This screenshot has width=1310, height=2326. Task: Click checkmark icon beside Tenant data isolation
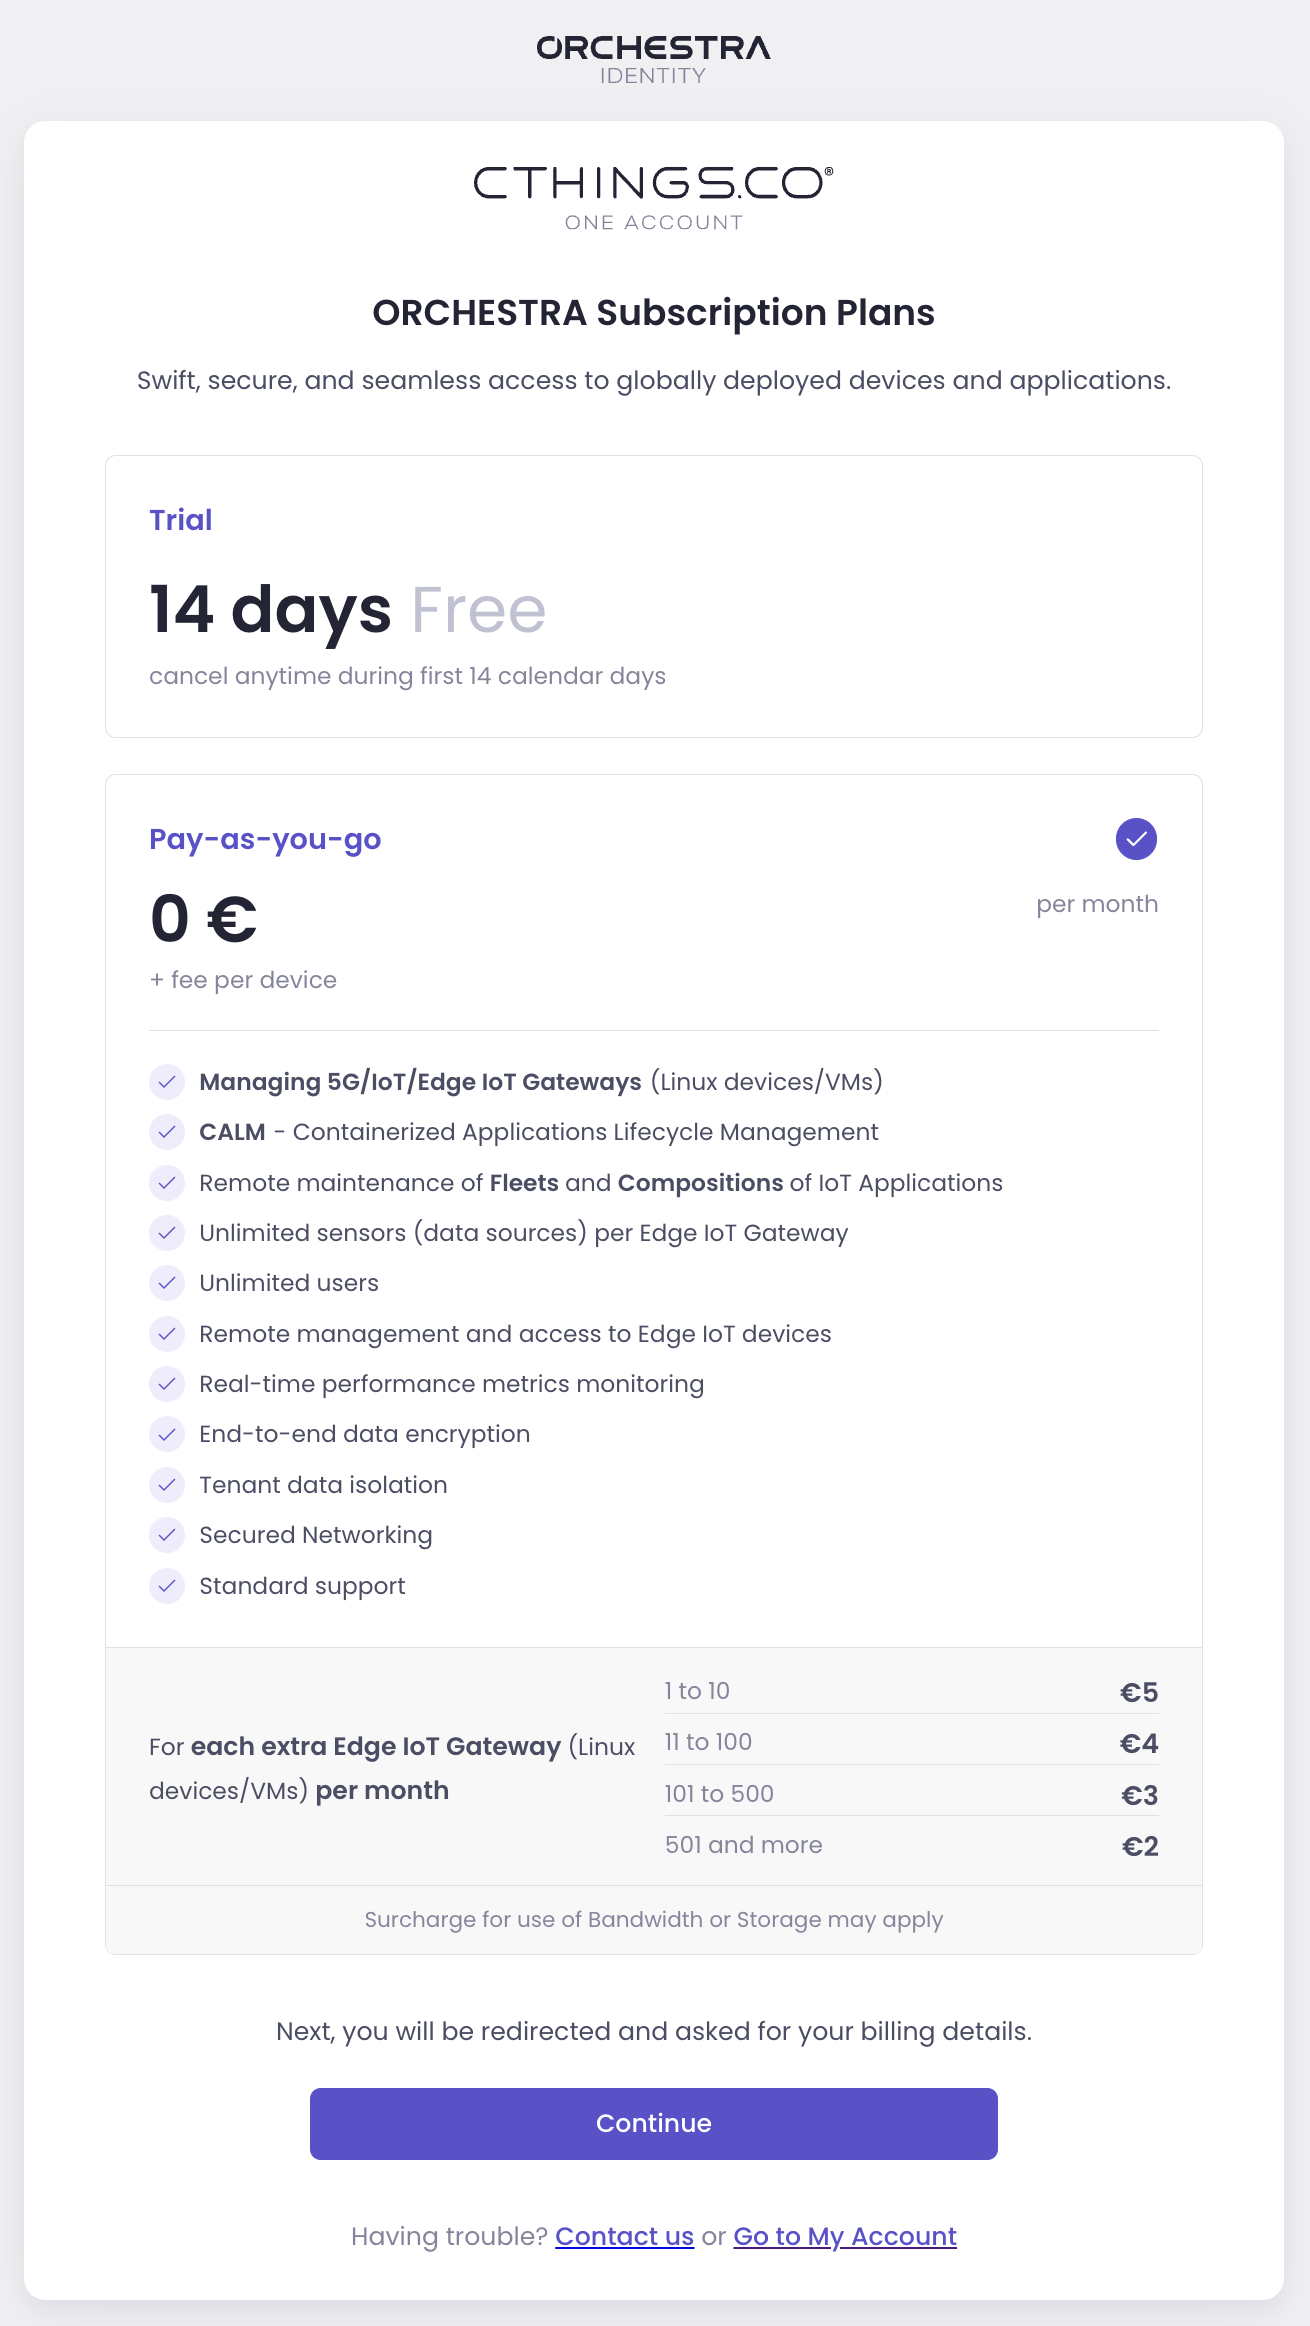click(x=167, y=1485)
